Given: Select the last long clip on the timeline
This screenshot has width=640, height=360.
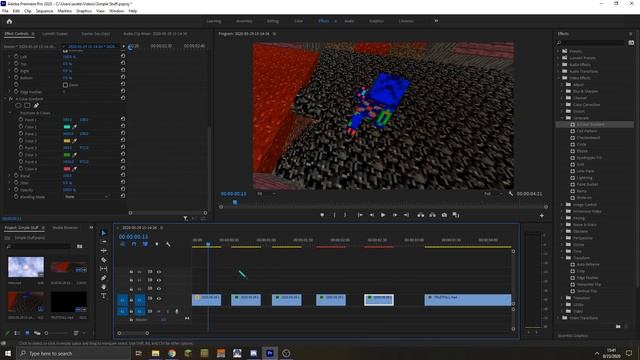Looking at the screenshot, I should 468,300.
